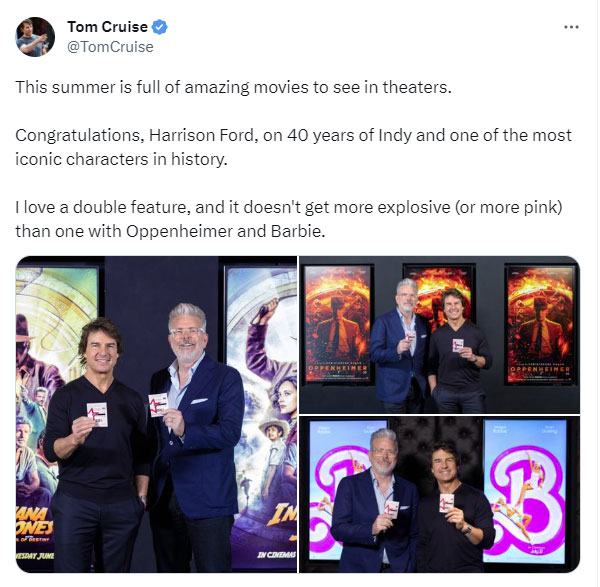The width and height of the screenshot is (600, 587).
Task: Open the Oppenheimer posters photo
Action: [439, 334]
